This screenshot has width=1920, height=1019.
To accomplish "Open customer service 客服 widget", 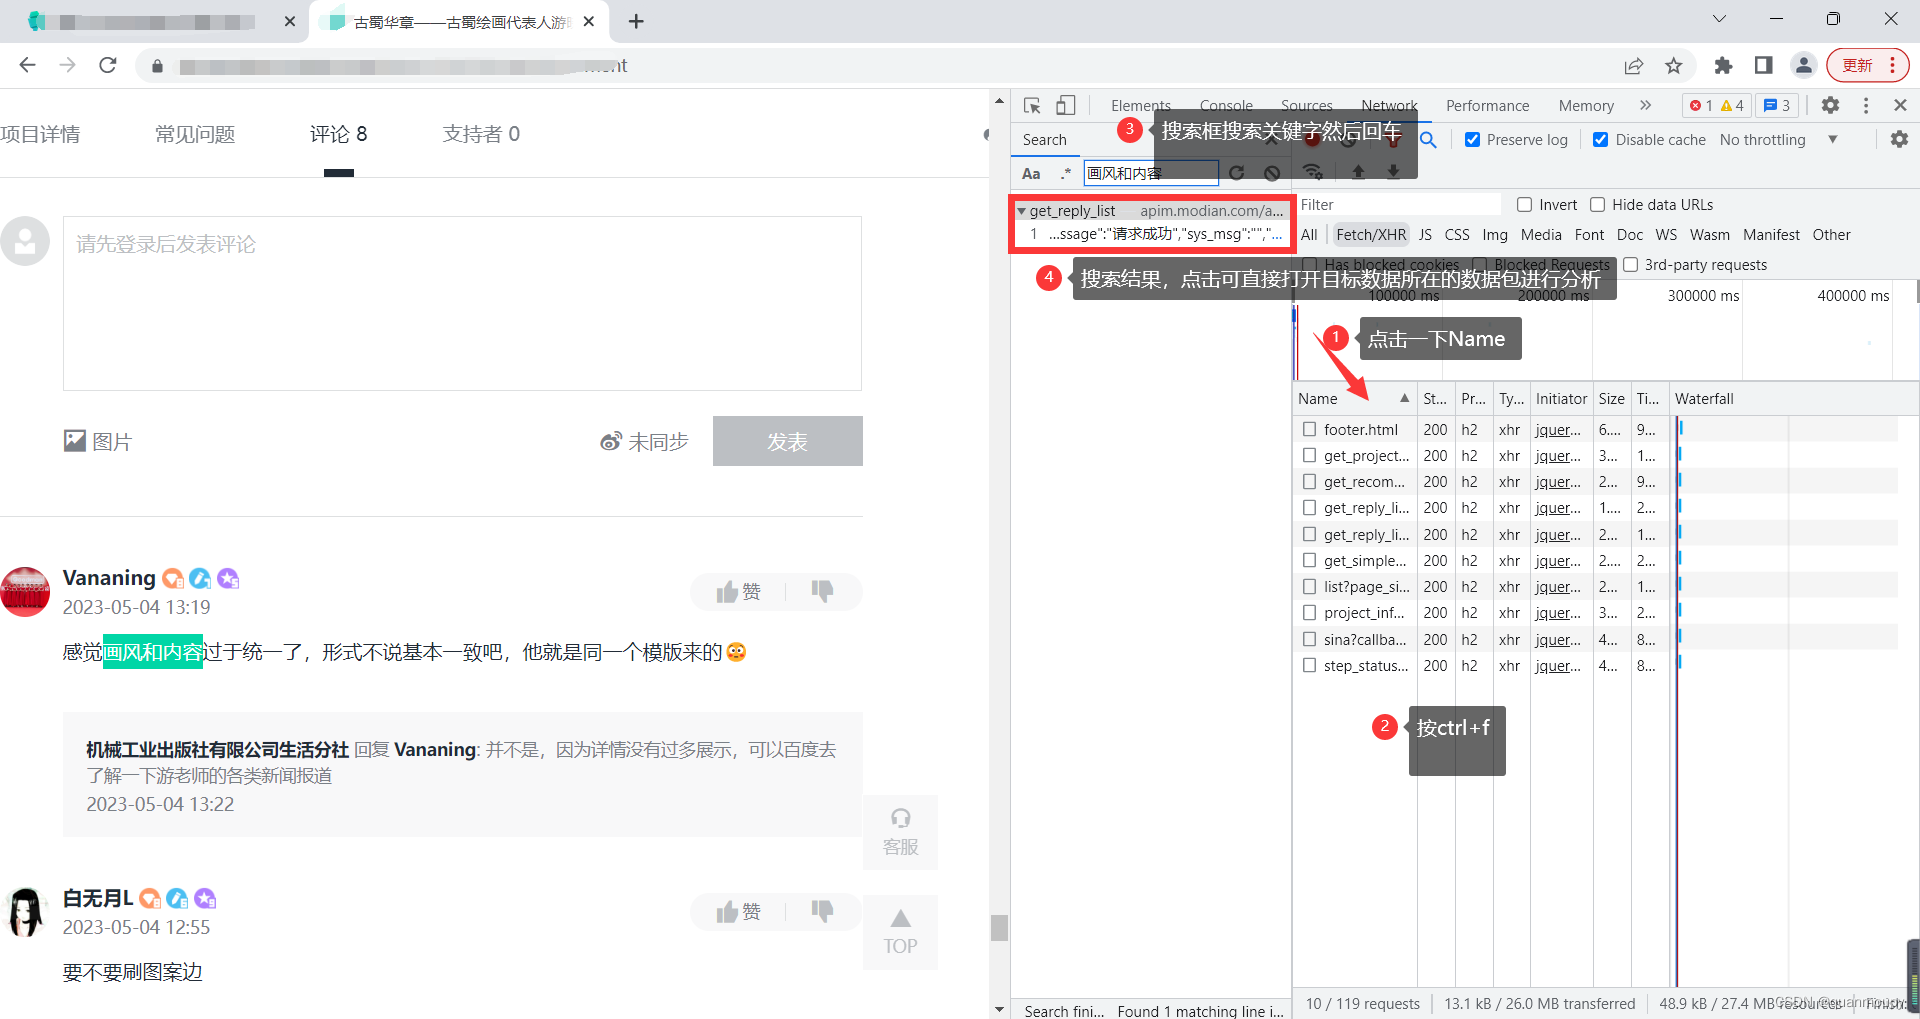I will click(900, 832).
